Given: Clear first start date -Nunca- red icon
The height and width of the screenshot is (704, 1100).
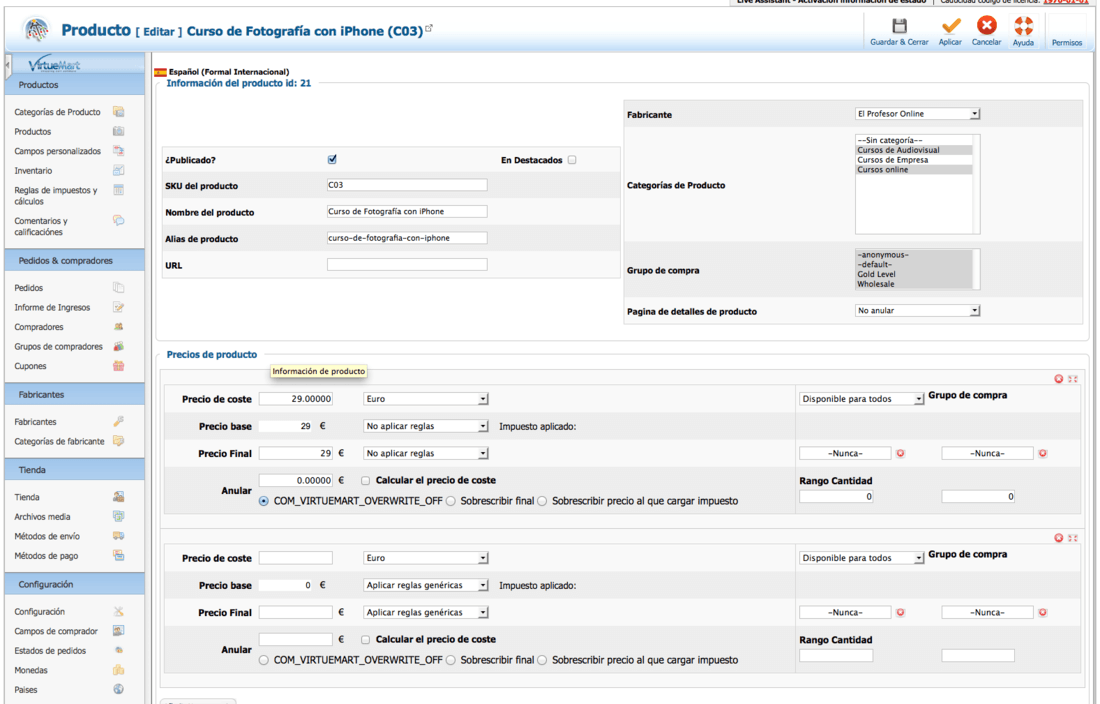Looking at the screenshot, I should point(901,454).
